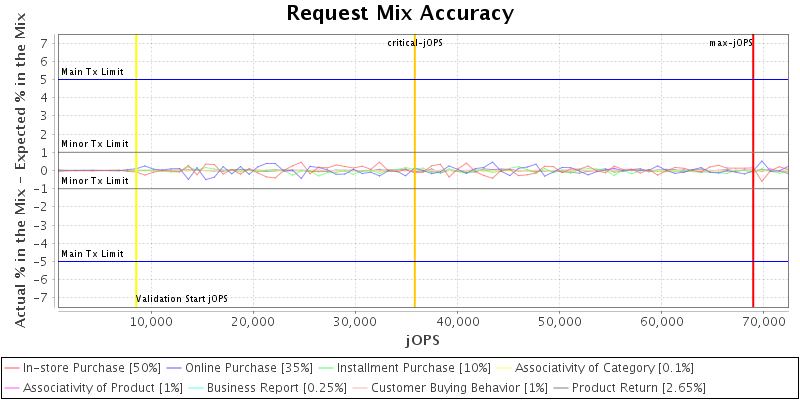Click the red In-store Purchase legend line swatch
The width and height of the screenshot is (800, 400).
(x=12, y=368)
